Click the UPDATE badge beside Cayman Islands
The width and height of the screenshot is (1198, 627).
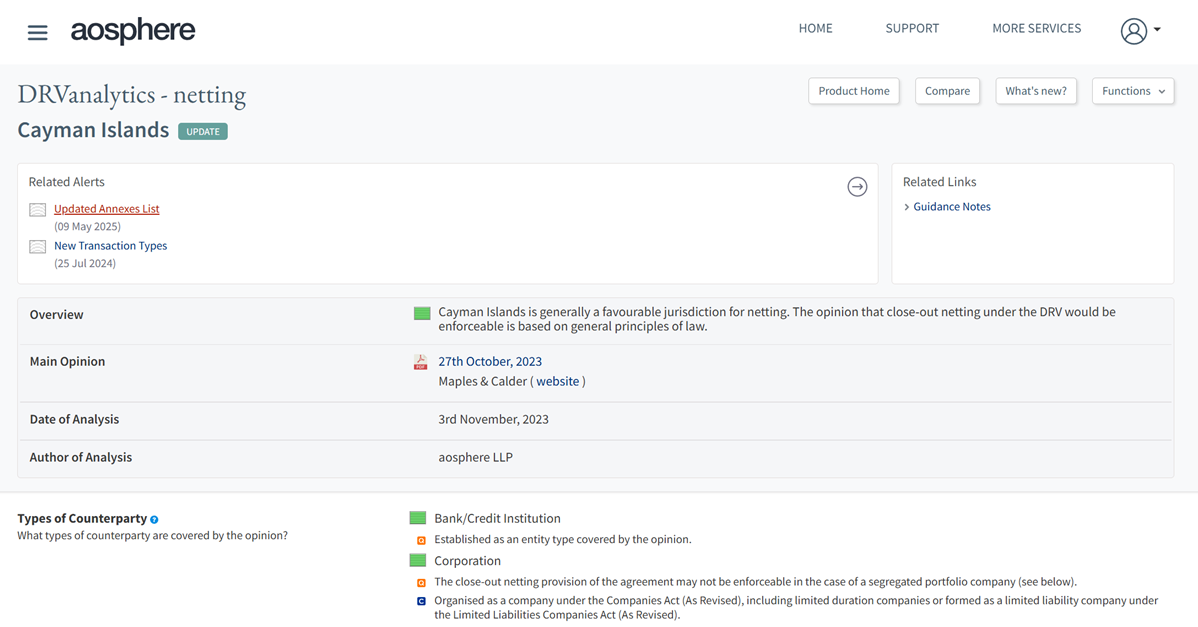203,131
